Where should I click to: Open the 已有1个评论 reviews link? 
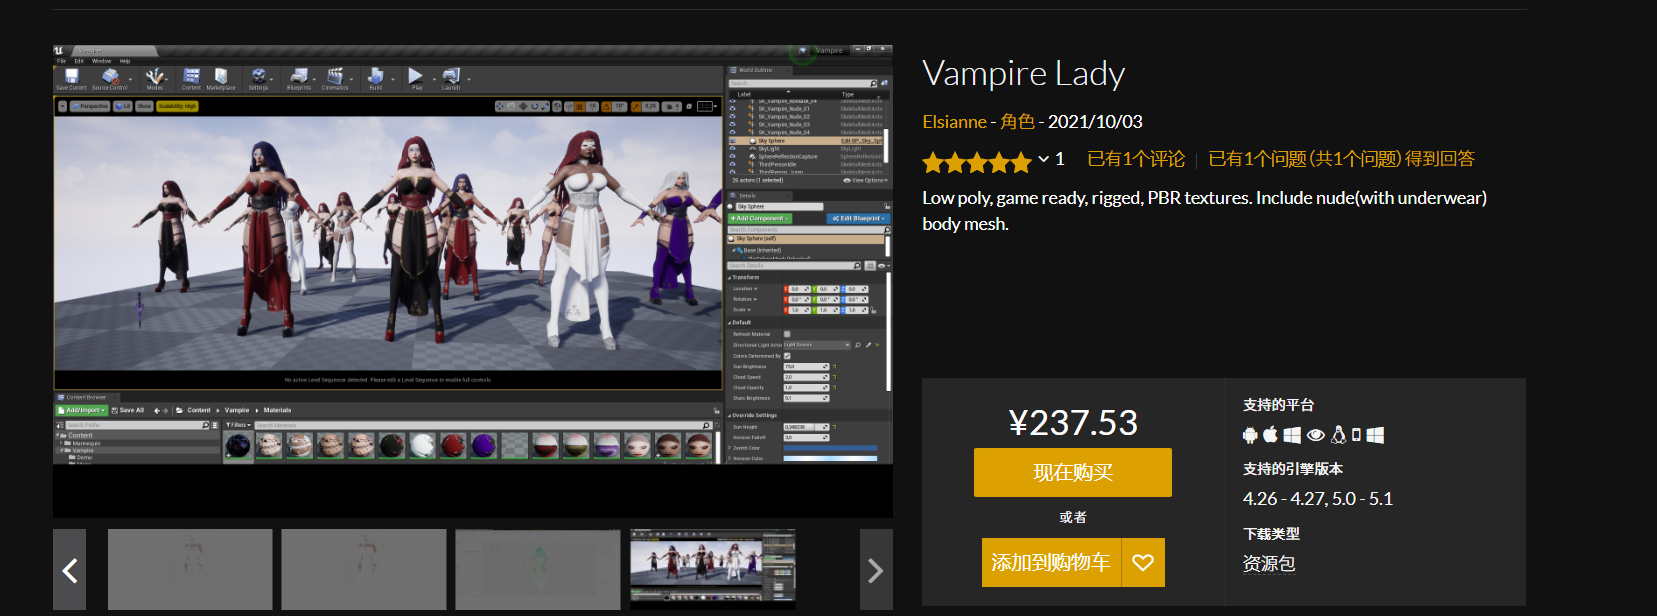point(1136,159)
